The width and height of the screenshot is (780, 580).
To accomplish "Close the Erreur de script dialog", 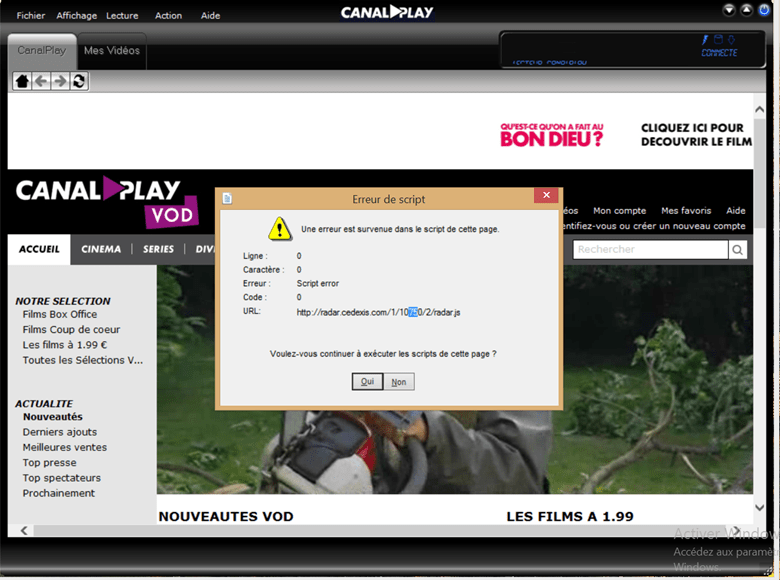I will (x=545, y=198).
